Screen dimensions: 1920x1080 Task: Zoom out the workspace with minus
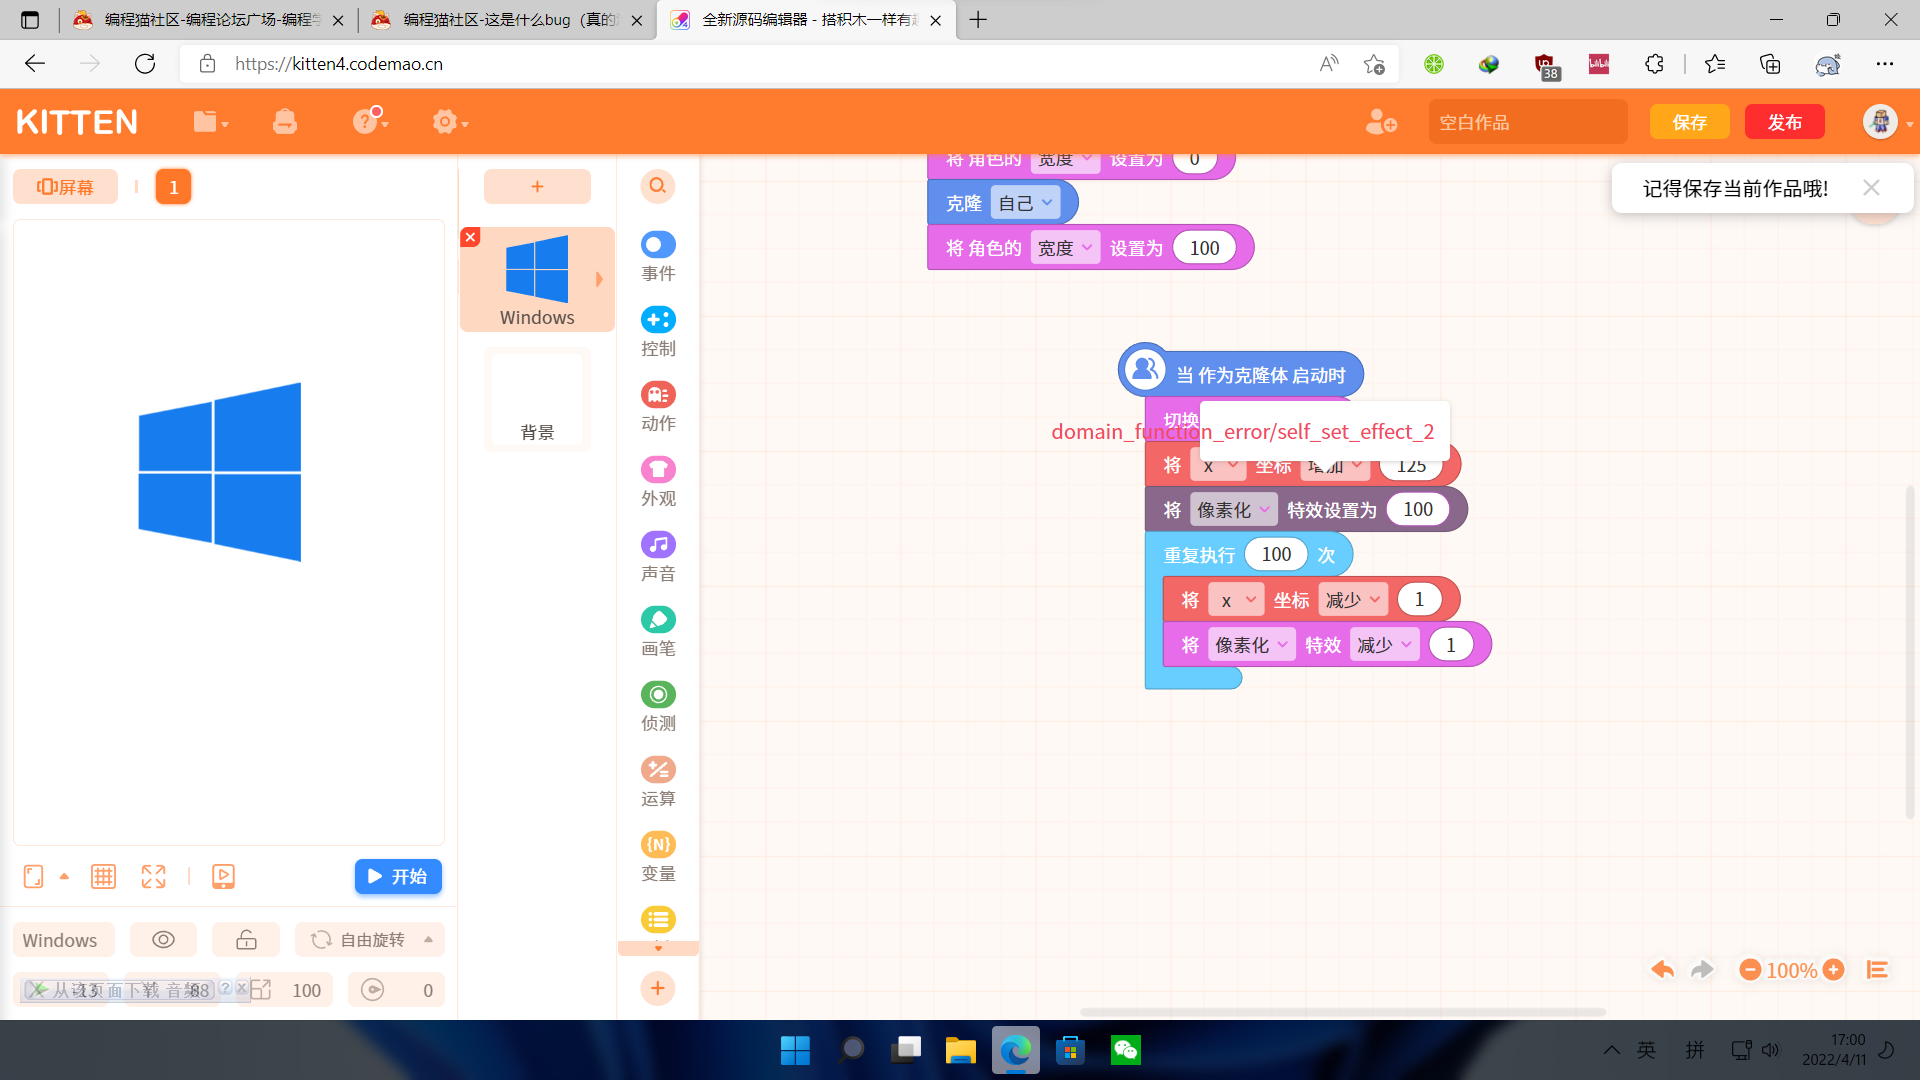pos(1750,970)
